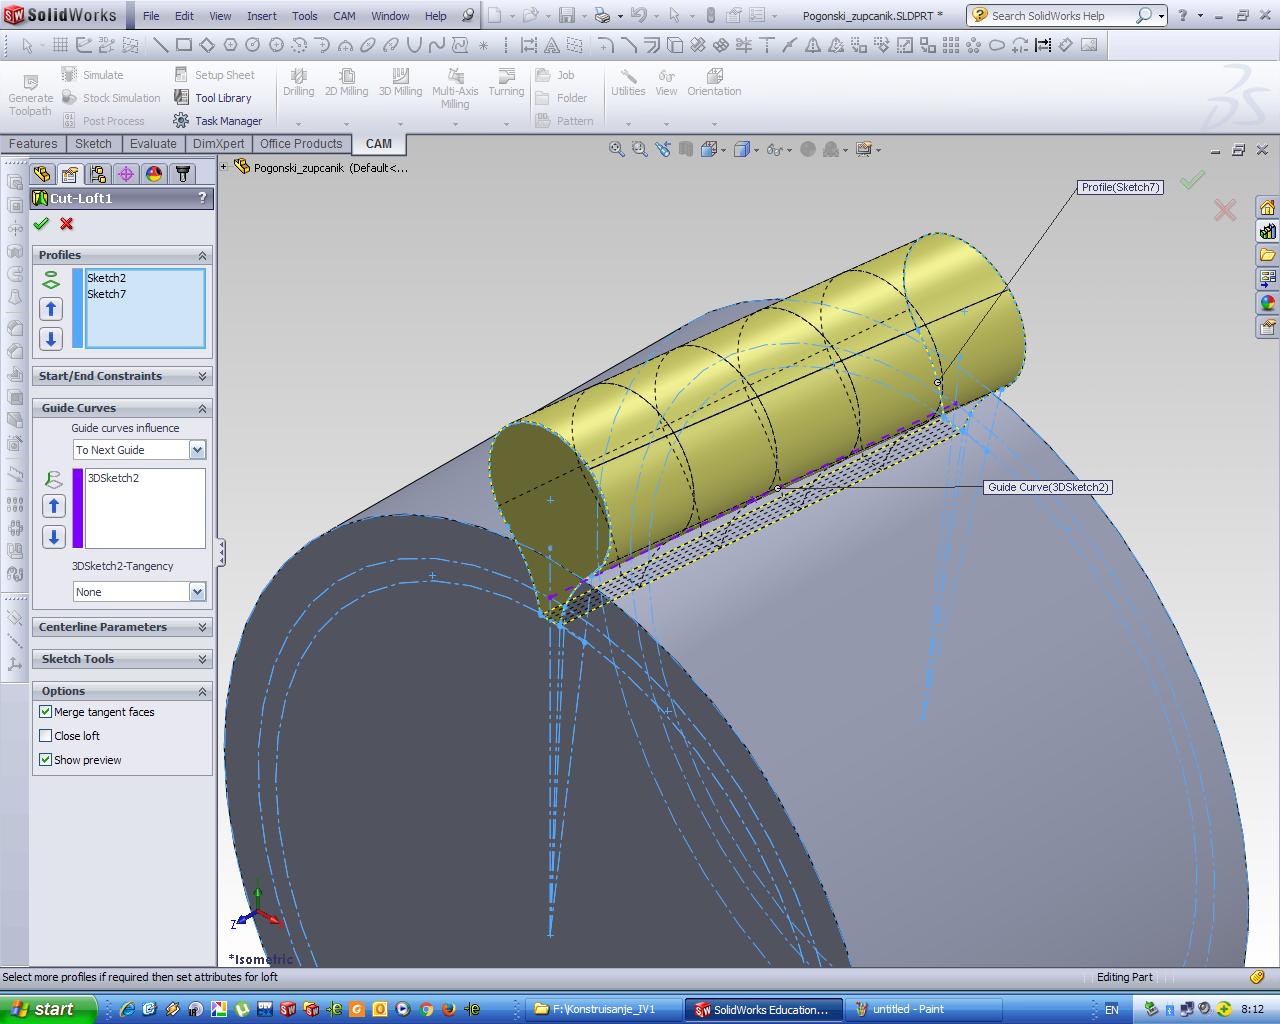The width and height of the screenshot is (1280, 1024).
Task: Open 3DSketch2-Tangency dropdown
Action: (x=197, y=592)
